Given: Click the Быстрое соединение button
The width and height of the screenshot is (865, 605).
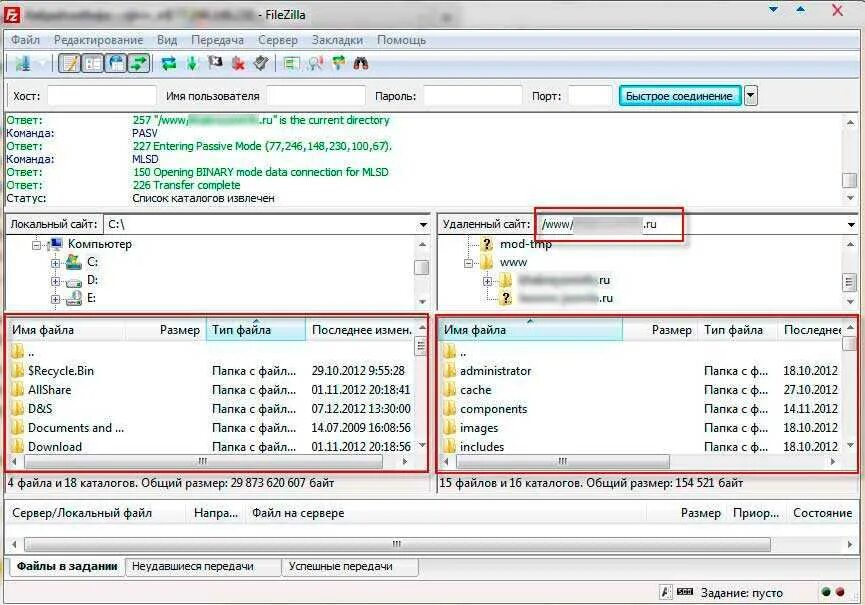Looking at the screenshot, I should pyautogui.click(x=682, y=94).
